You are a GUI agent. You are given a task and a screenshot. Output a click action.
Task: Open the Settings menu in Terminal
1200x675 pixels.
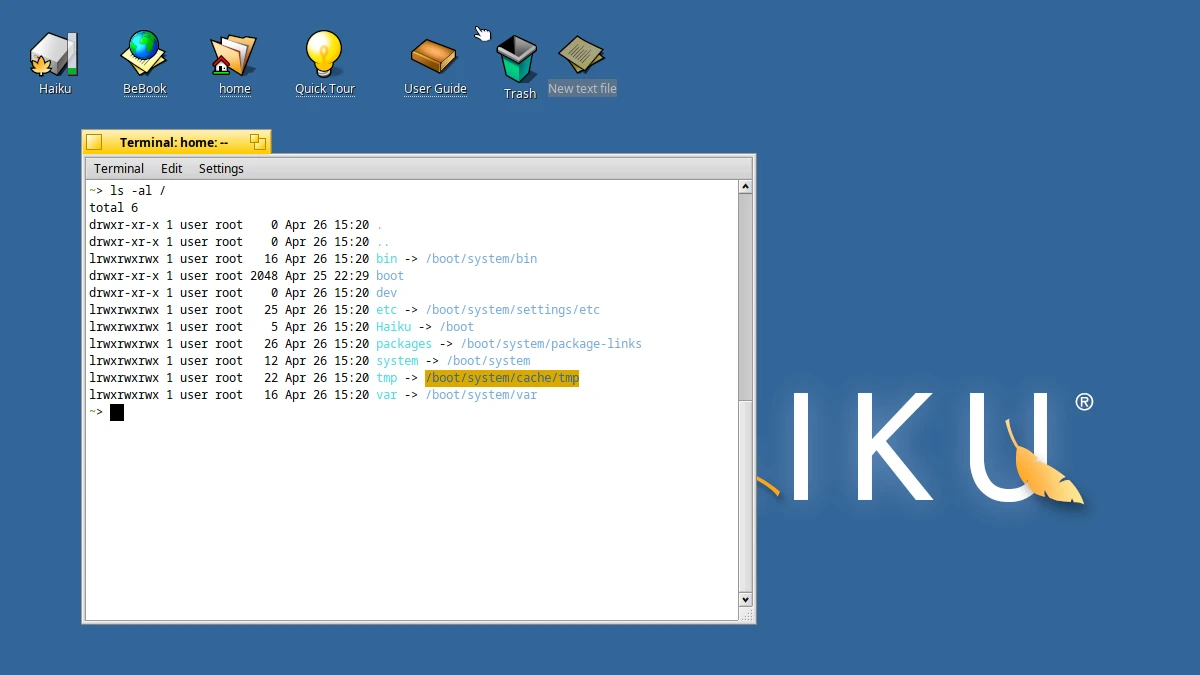point(221,168)
